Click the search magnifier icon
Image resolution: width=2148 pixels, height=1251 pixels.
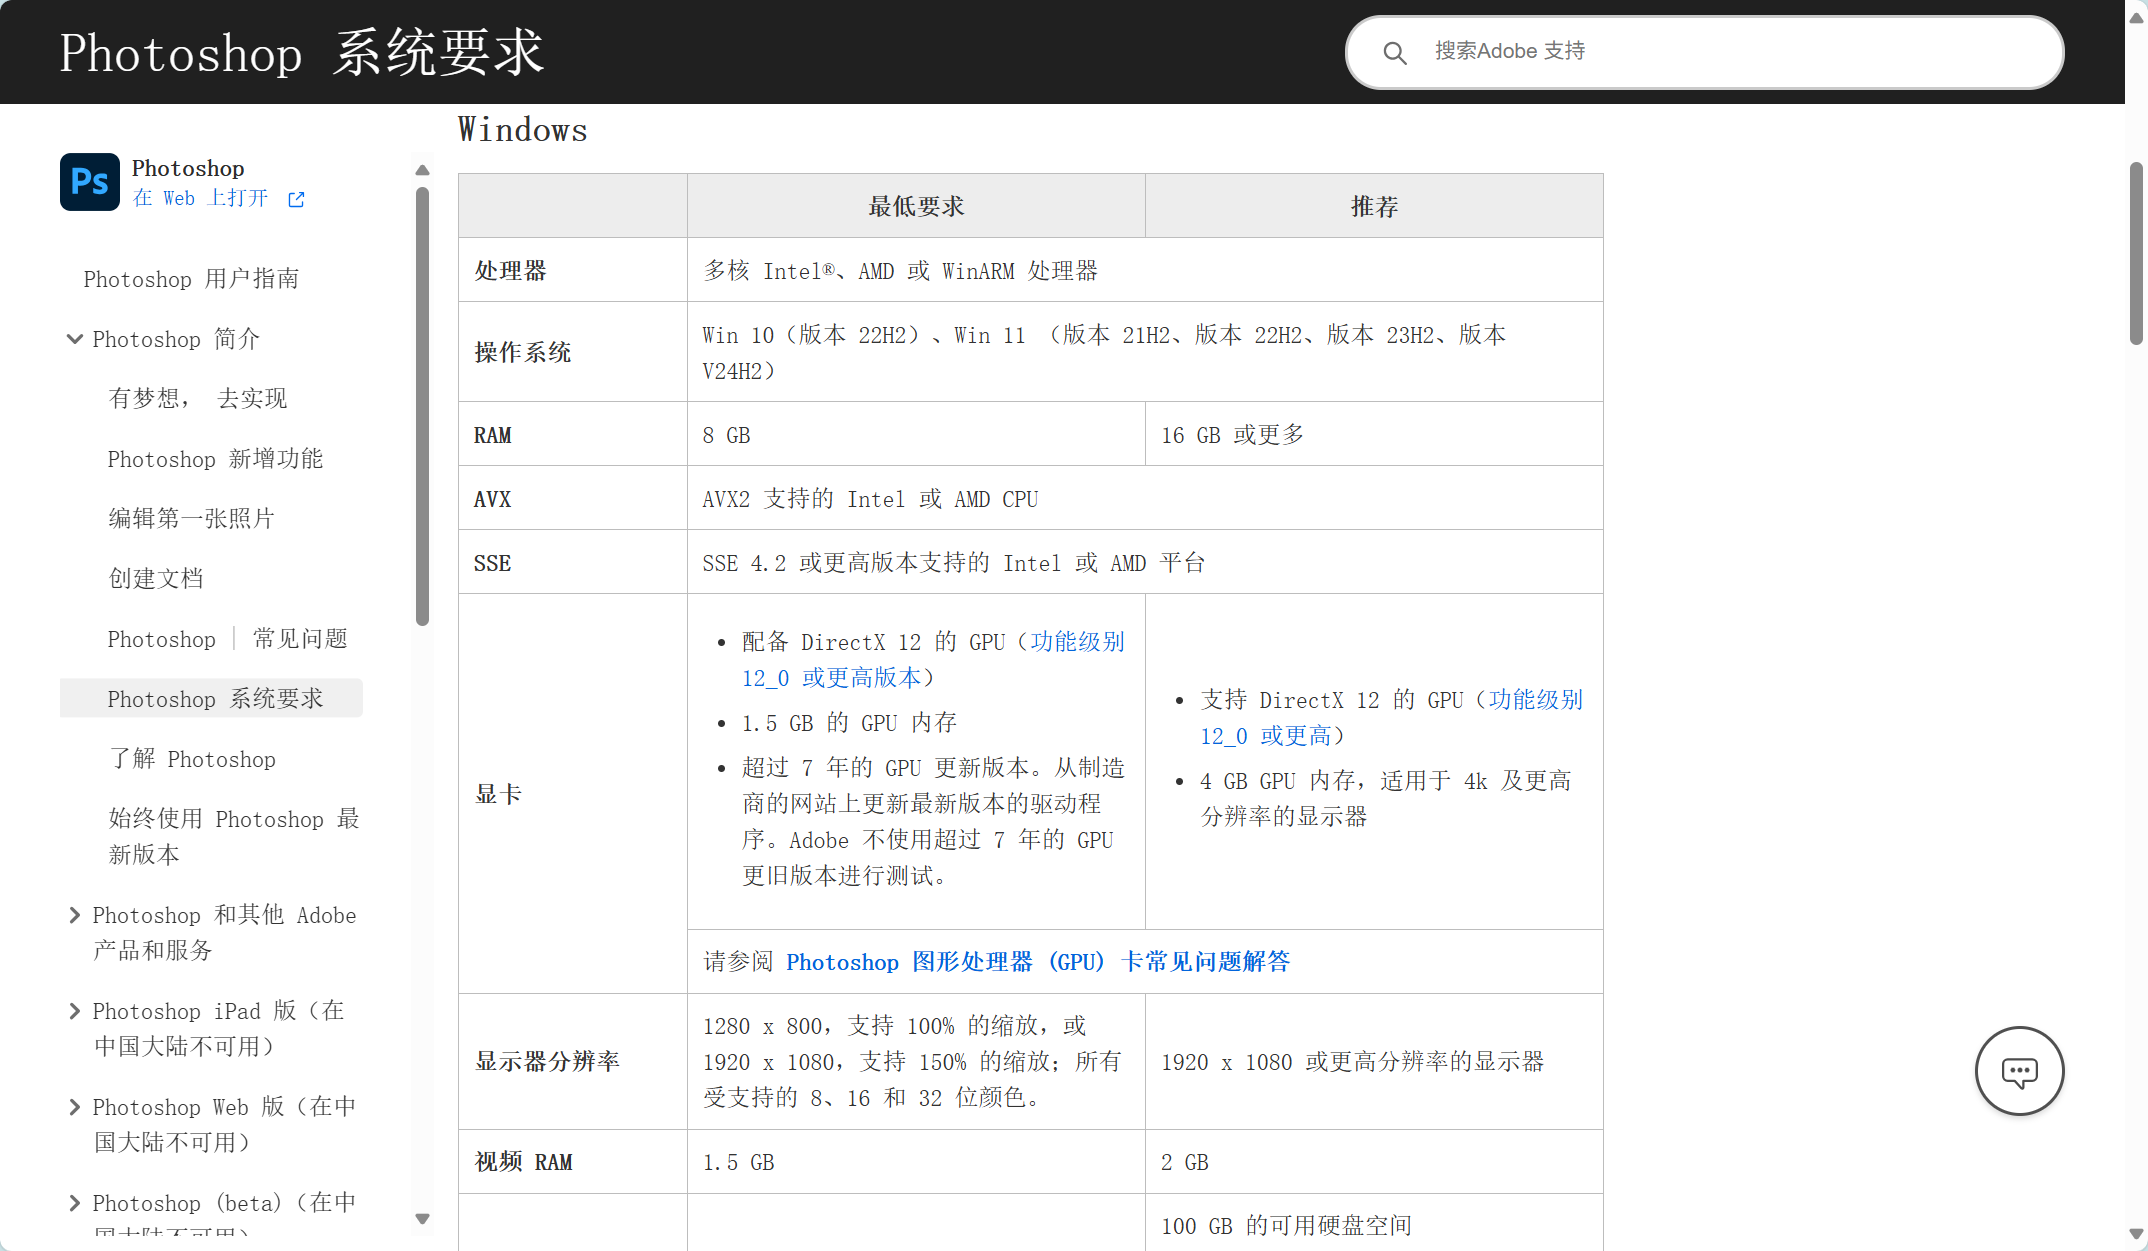(x=1394, y=53)
